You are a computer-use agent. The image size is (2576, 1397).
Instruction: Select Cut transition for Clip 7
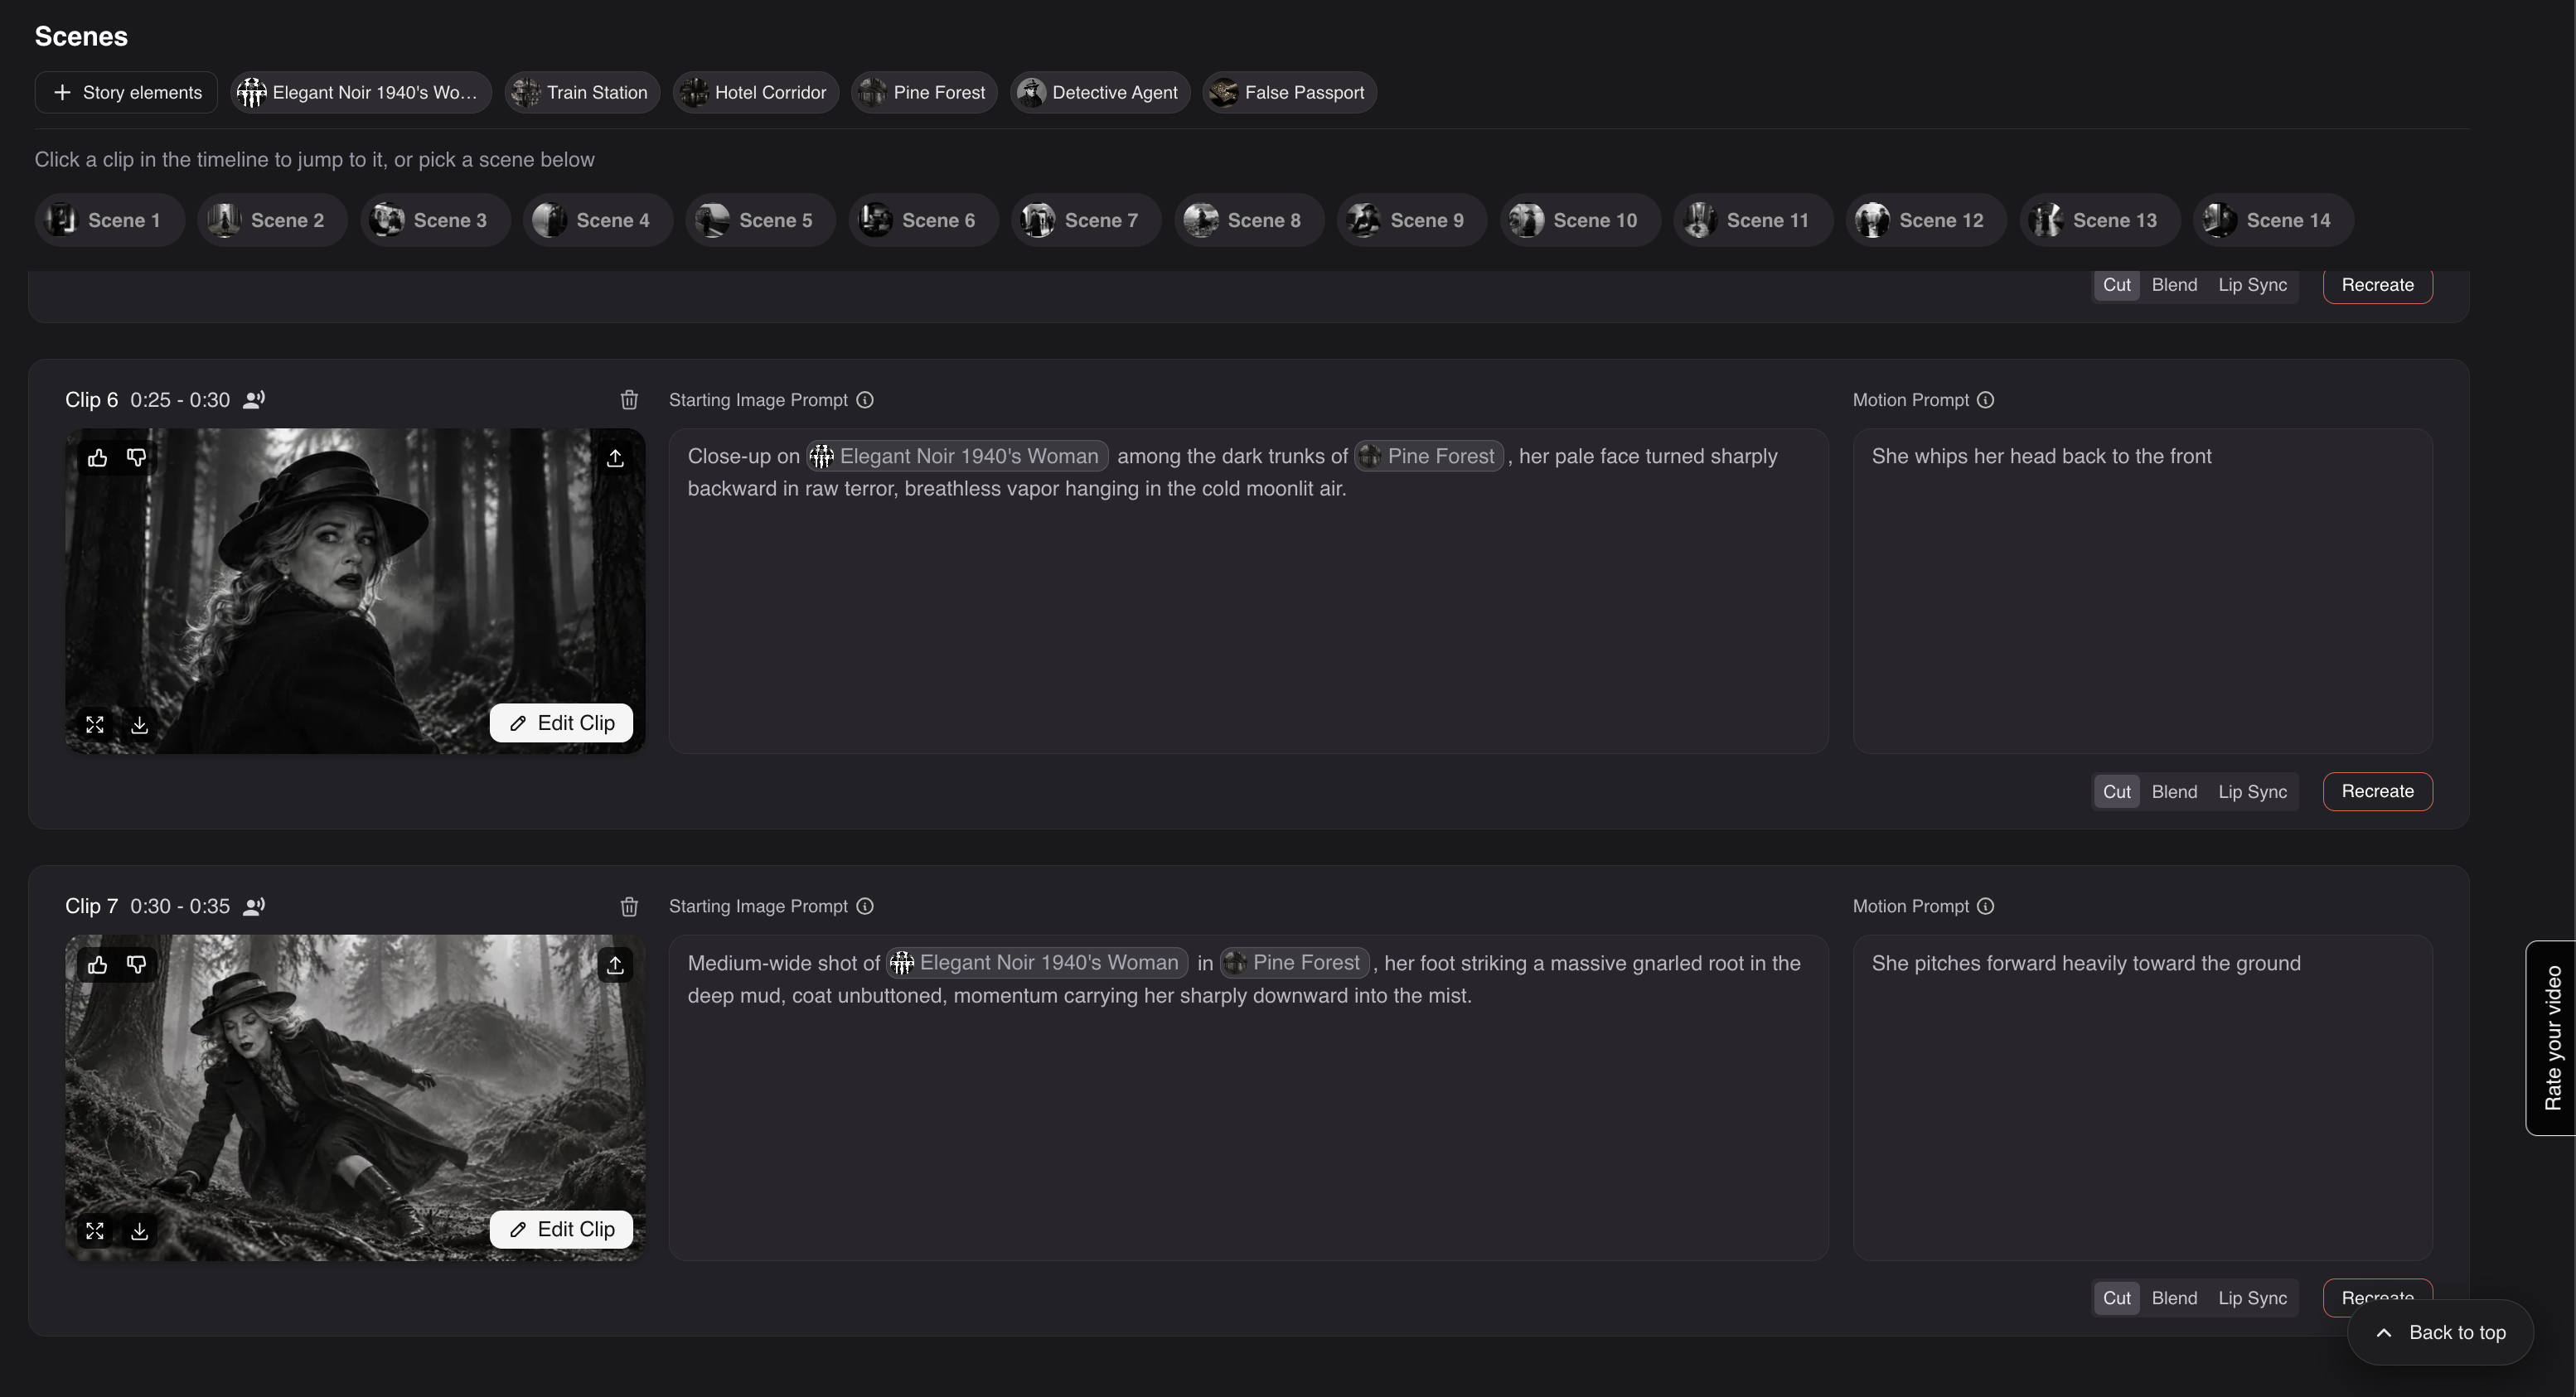(x=2116, y=1299)
